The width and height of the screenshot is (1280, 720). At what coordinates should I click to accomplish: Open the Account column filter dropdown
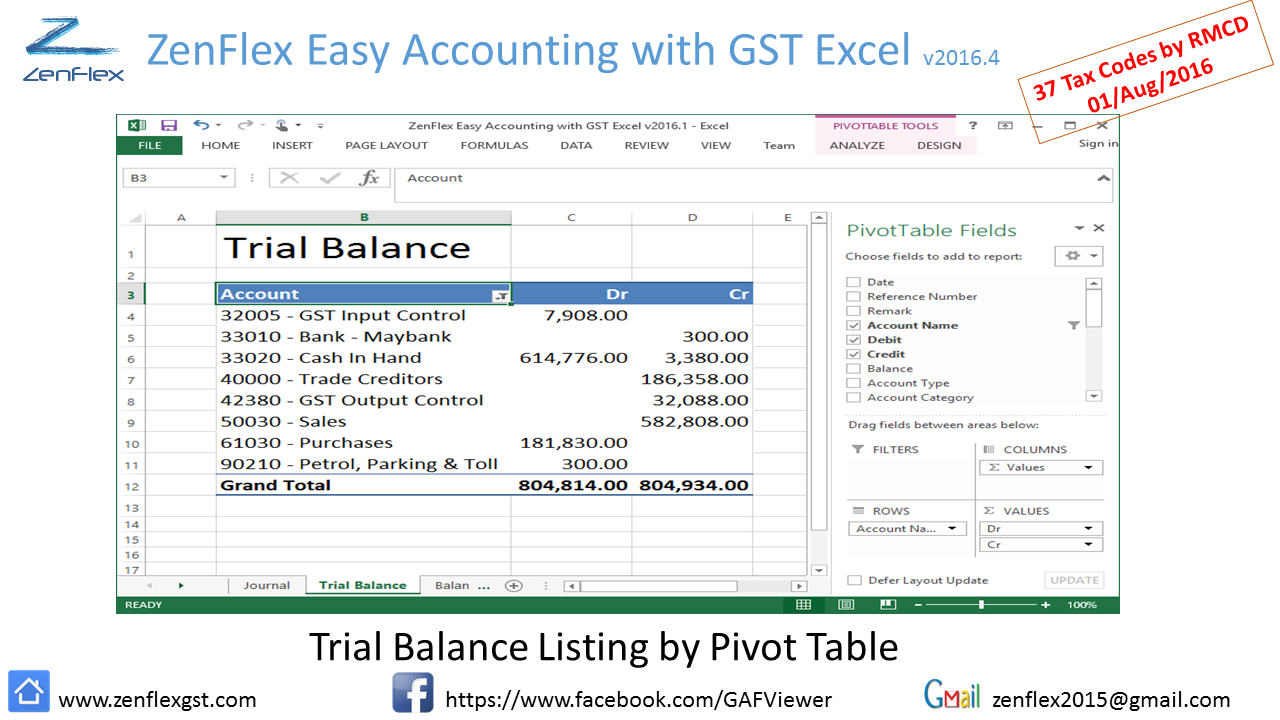tap(501, 295)
